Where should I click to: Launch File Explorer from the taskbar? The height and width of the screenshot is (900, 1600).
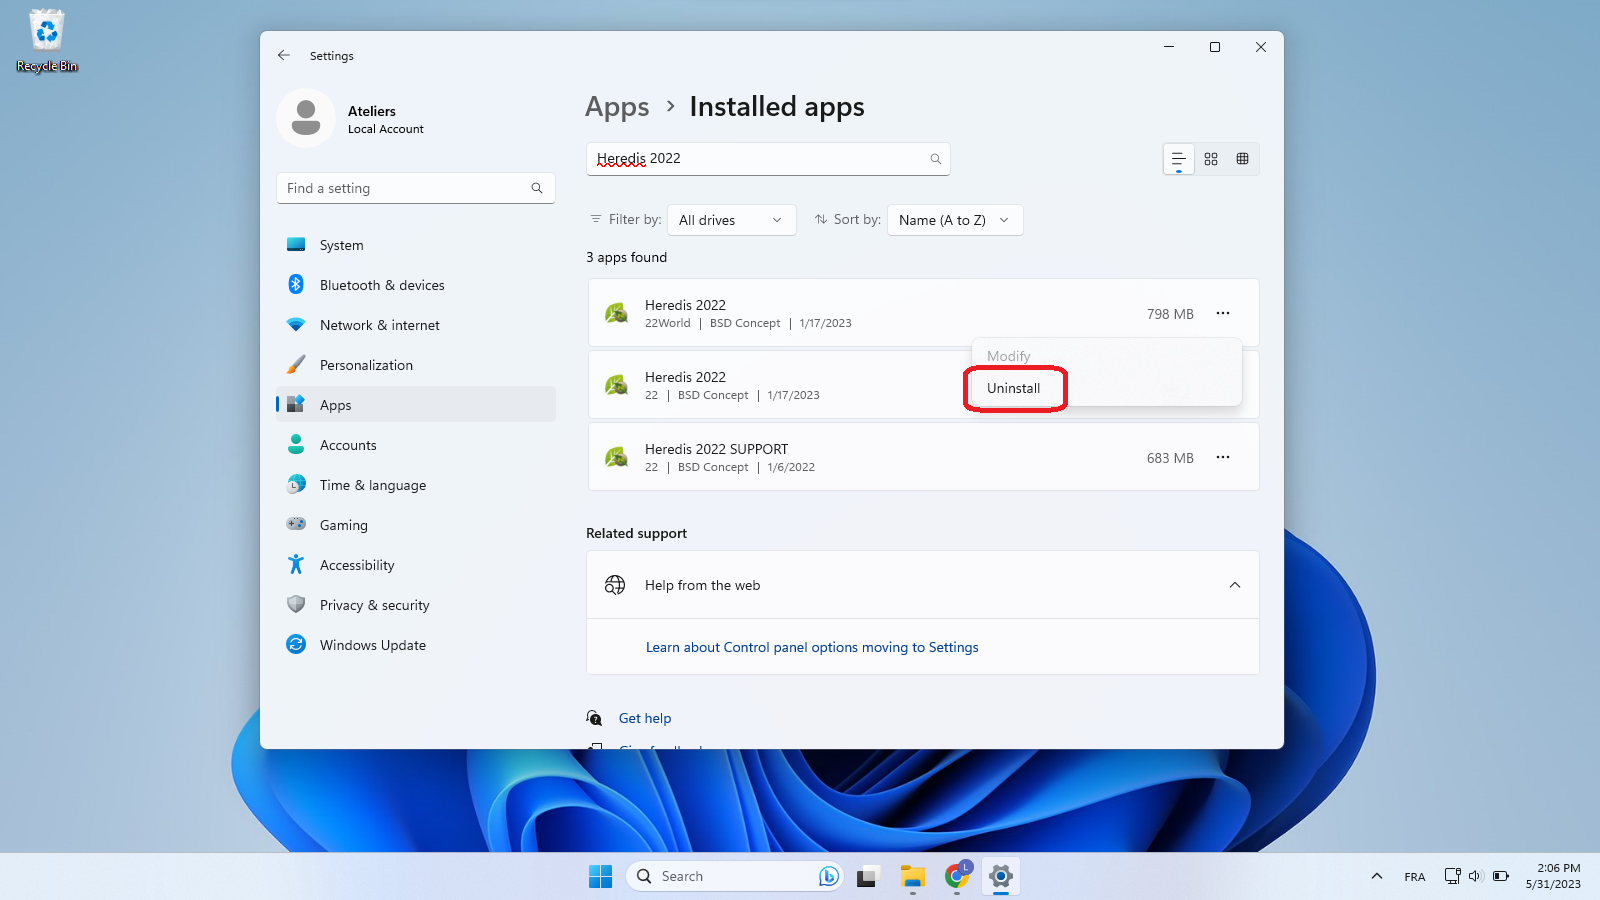[912, 876]
